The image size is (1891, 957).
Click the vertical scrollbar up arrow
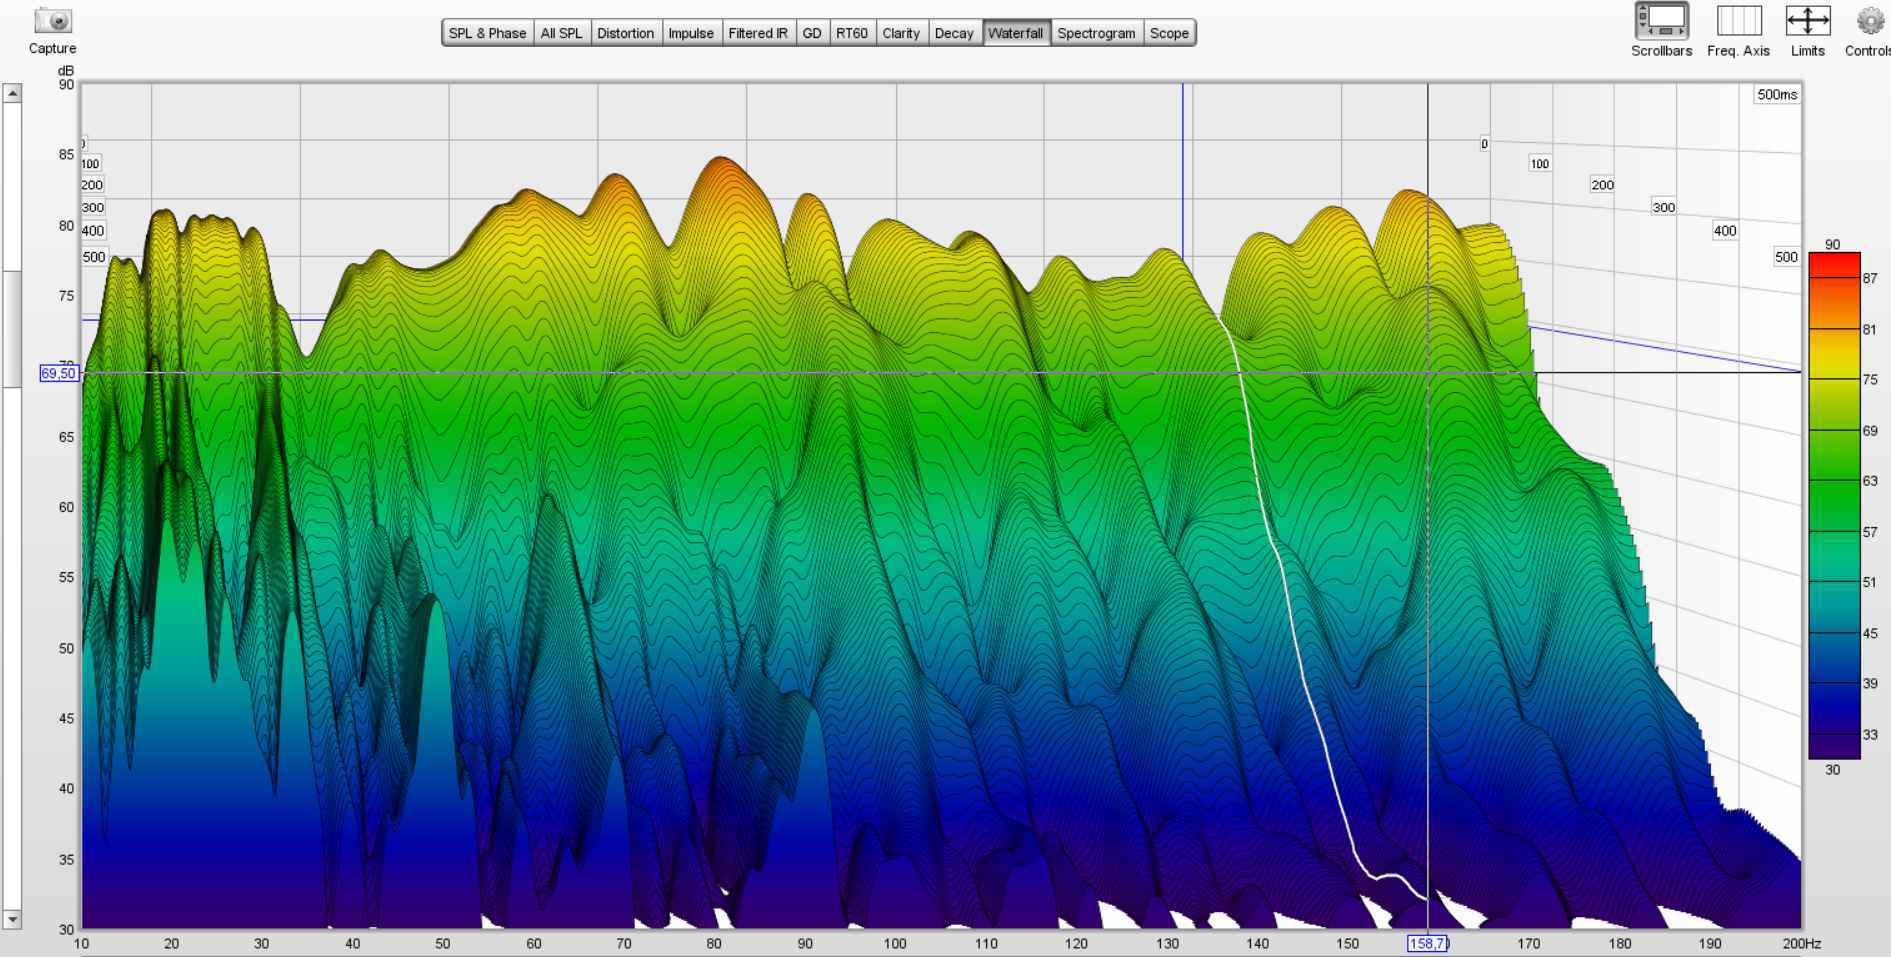[12, 93]
